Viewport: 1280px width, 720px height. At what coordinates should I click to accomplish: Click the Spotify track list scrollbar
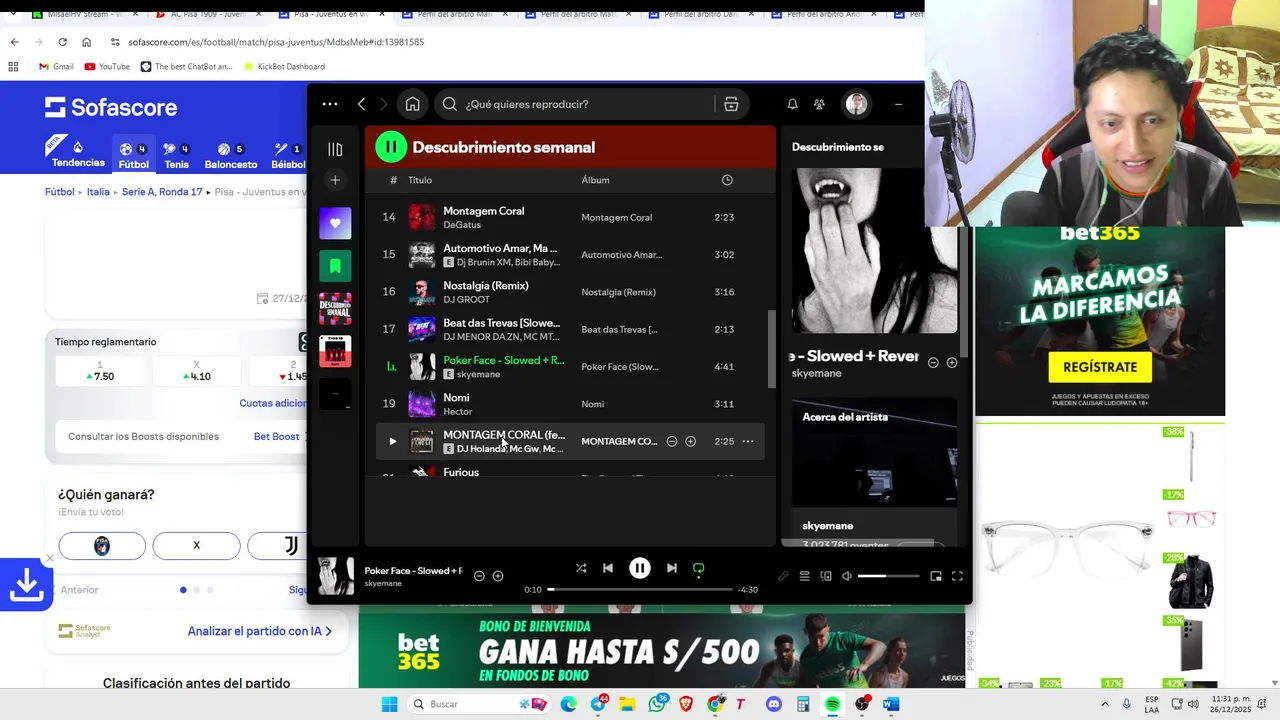click(770, 349)
